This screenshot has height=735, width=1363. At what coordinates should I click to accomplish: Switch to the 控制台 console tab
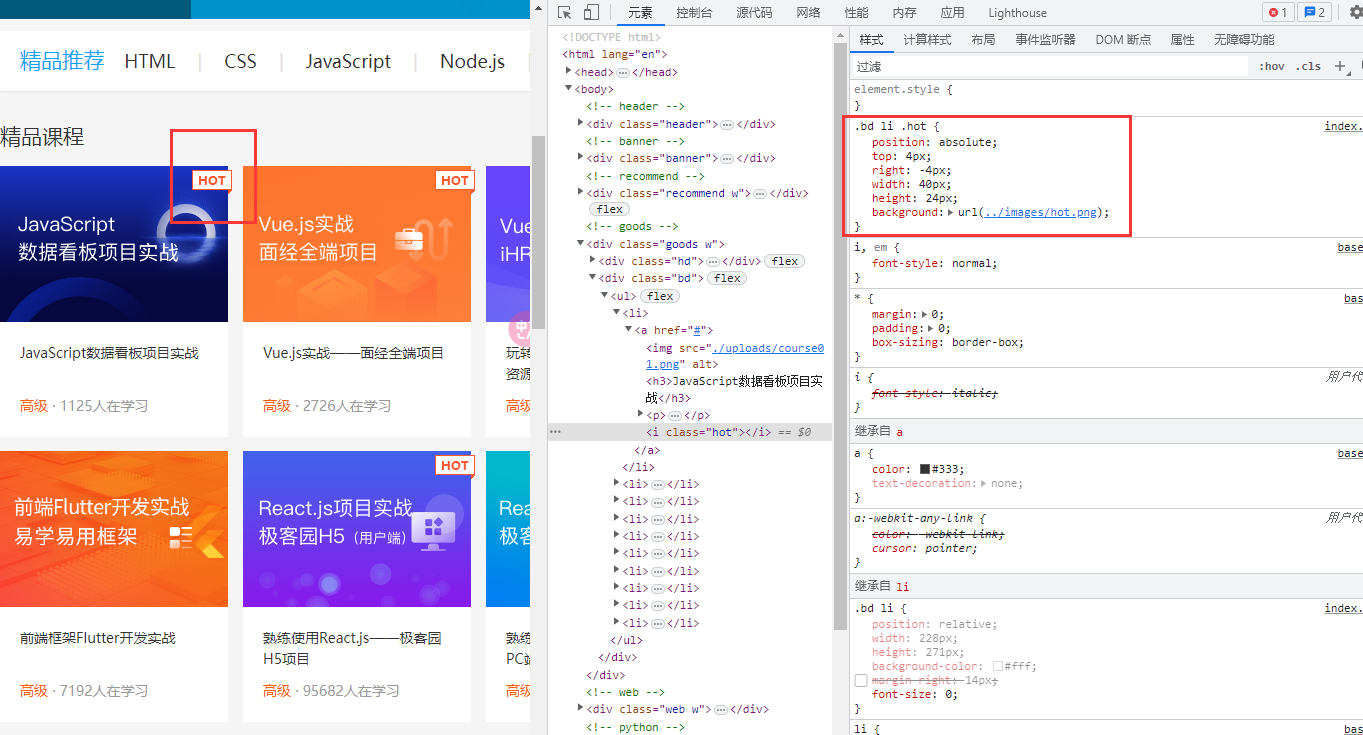694,13
